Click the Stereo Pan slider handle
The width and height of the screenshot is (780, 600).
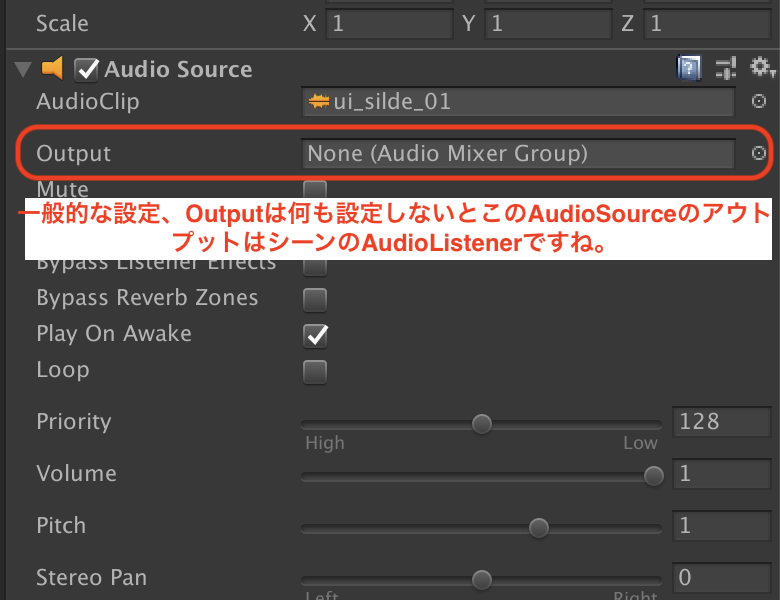(x=482, y=580)
